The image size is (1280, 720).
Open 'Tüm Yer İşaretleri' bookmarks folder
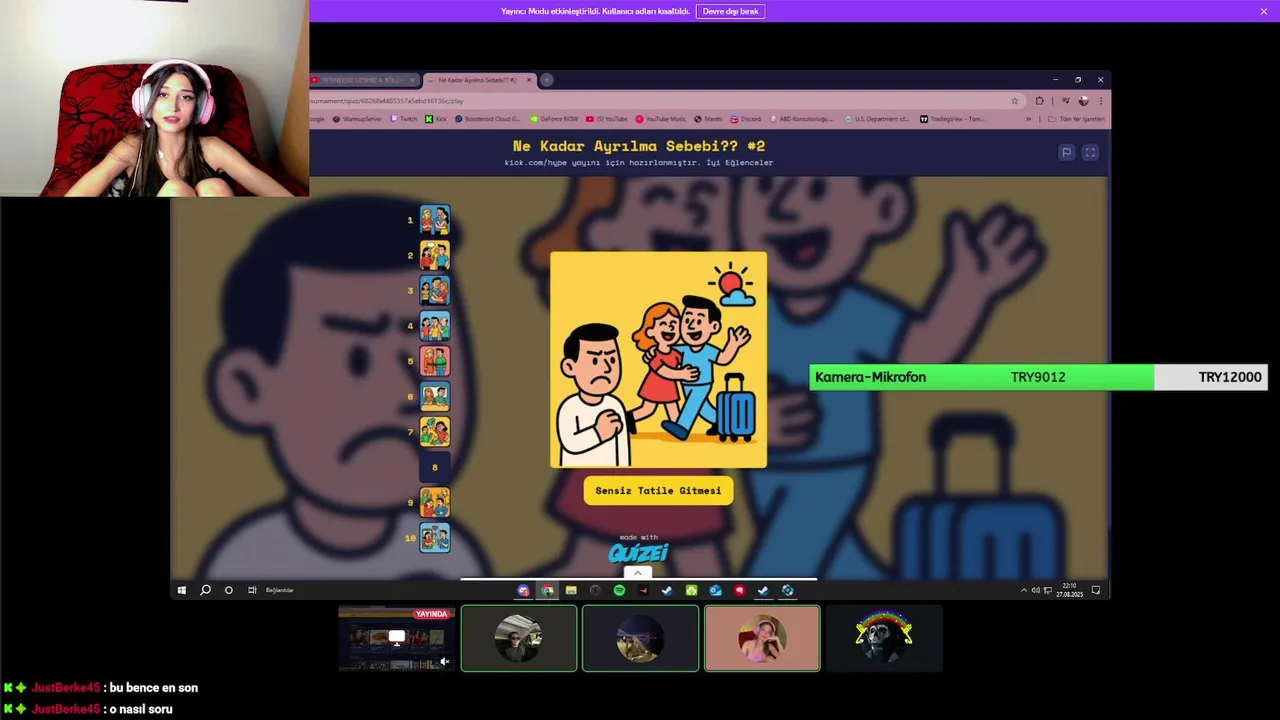(x=1078, y=119)
